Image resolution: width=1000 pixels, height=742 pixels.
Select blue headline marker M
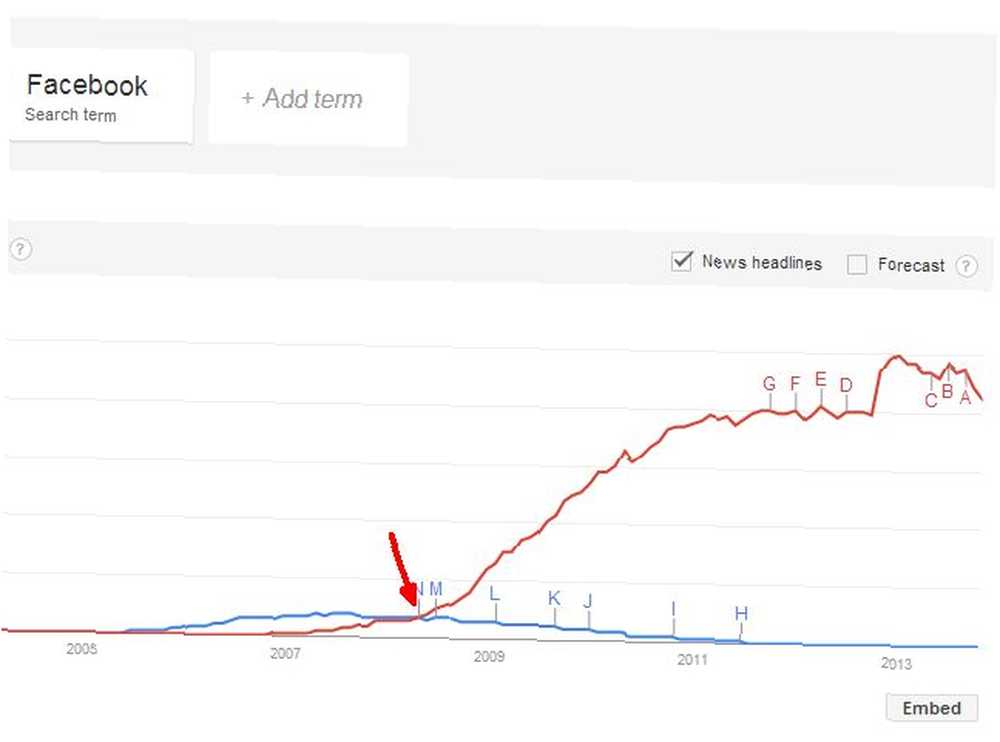point(436,588)
